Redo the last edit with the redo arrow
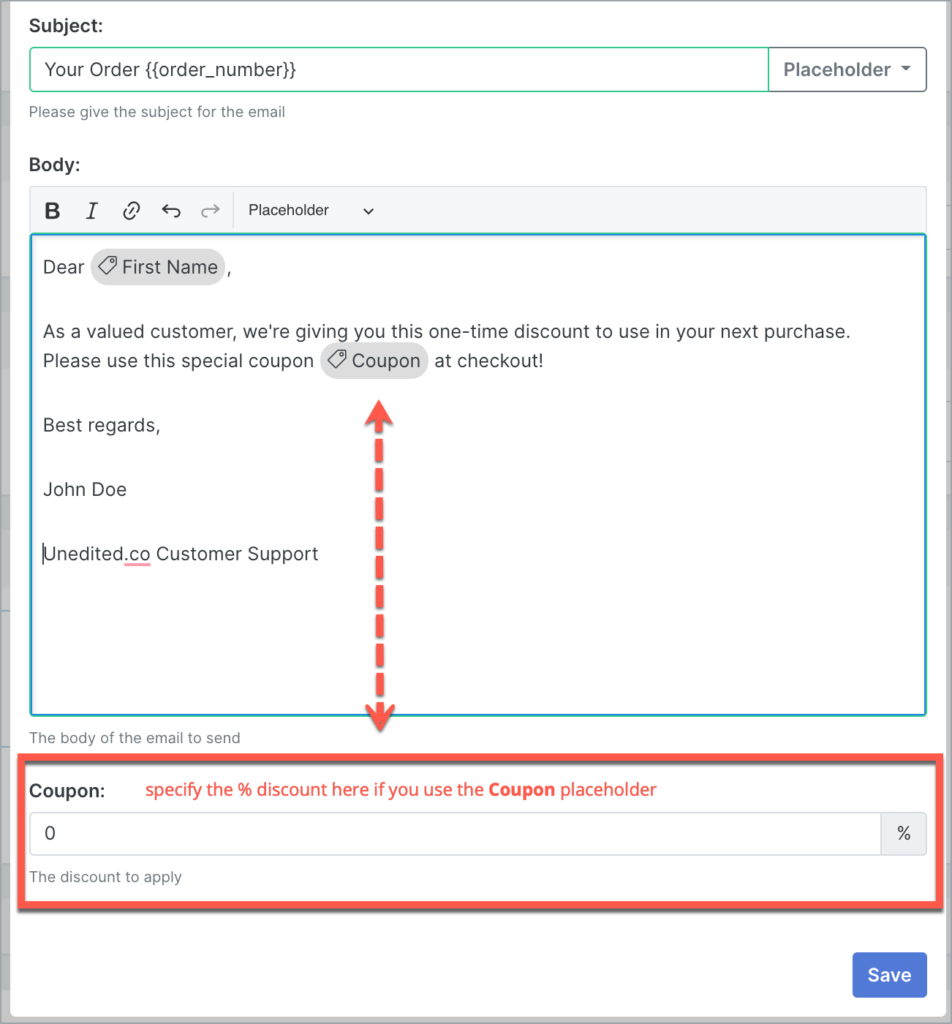This screenshot has height=1024, width=952. 209,210
